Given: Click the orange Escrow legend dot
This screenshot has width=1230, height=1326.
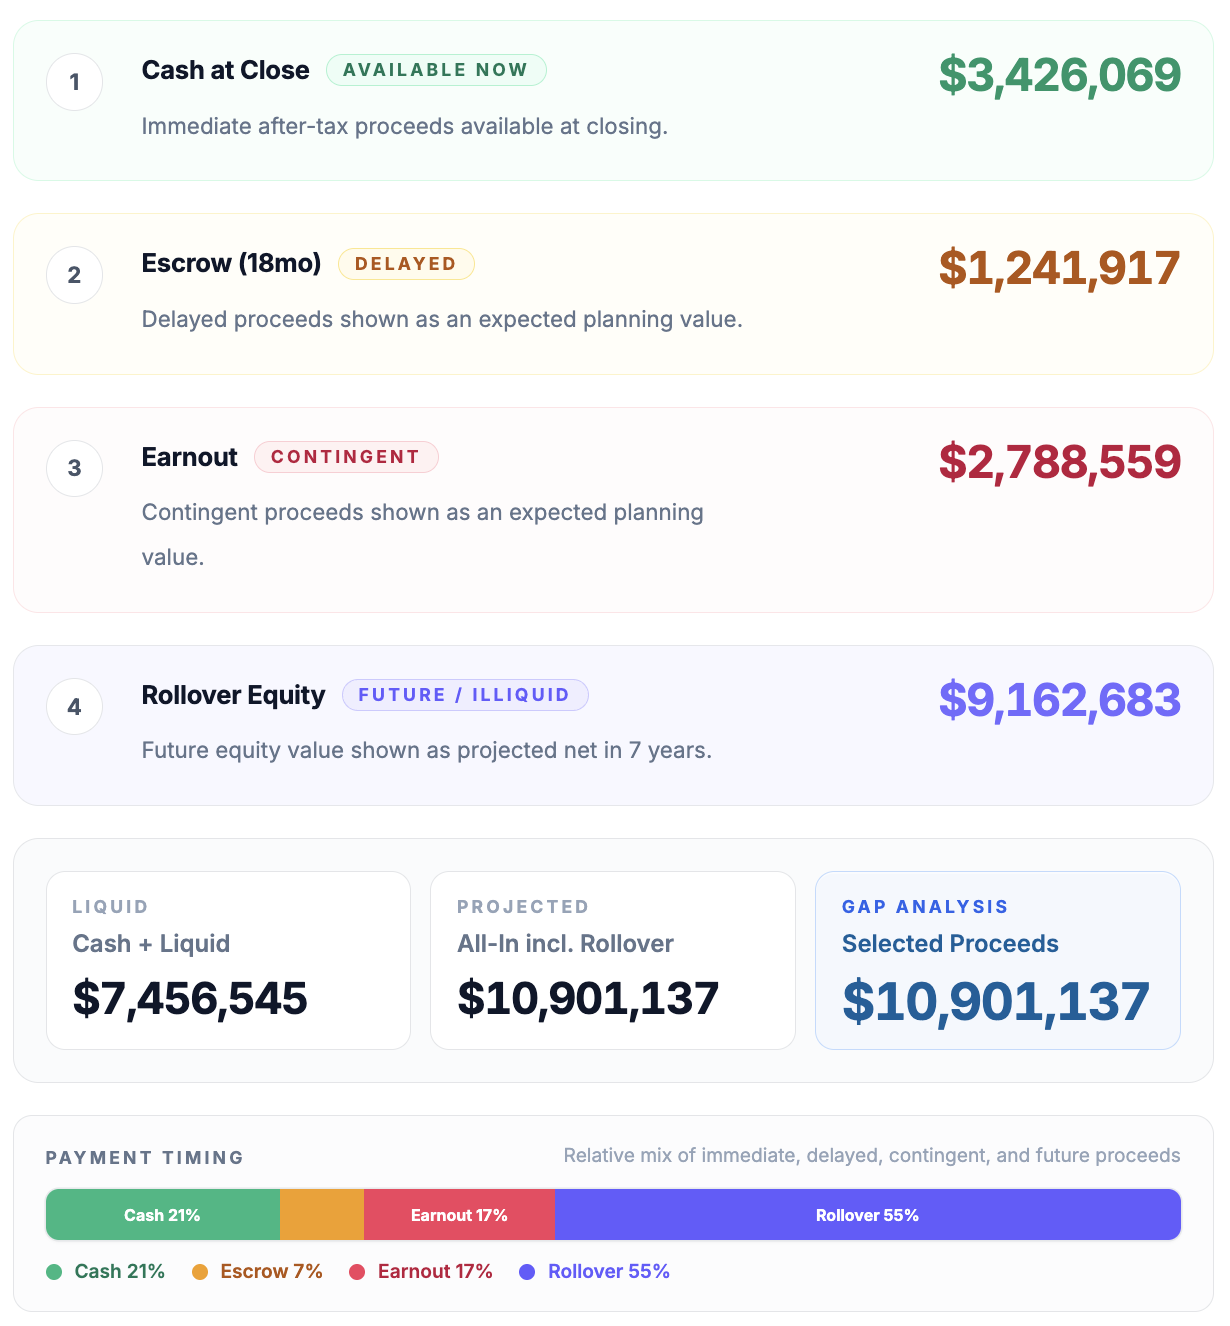Looking at the screenshot, I should coord(200,1272).
